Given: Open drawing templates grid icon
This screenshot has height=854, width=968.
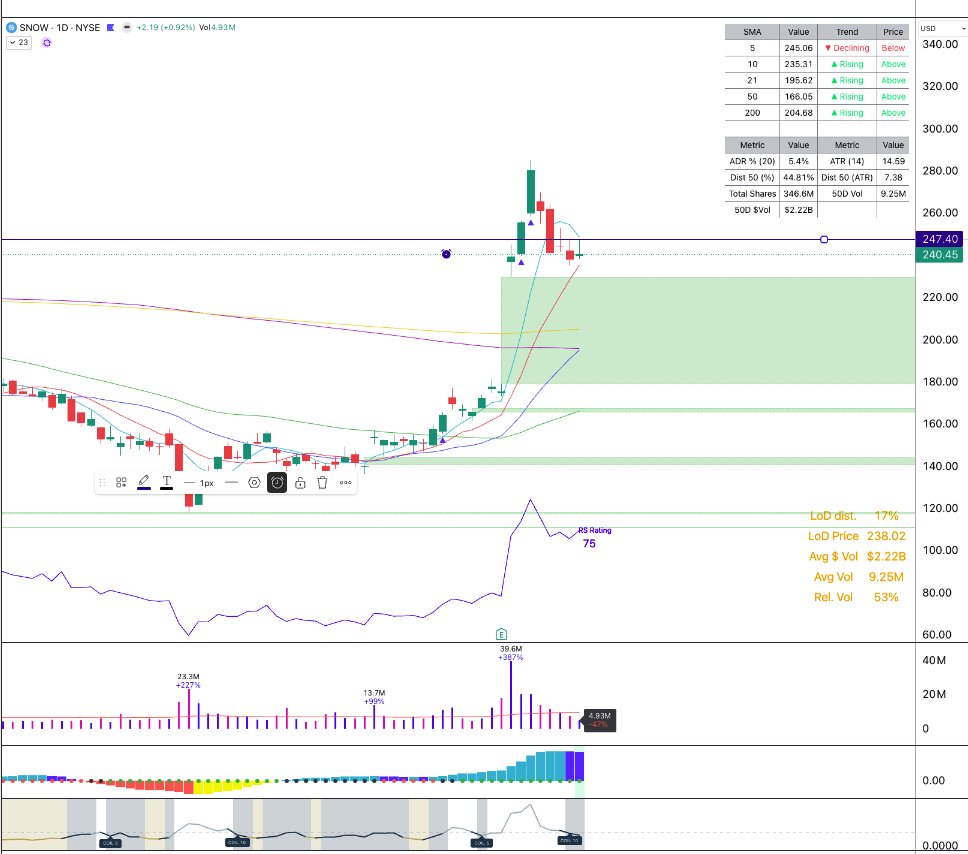Looking at the screenshot, I should (121, 483).
